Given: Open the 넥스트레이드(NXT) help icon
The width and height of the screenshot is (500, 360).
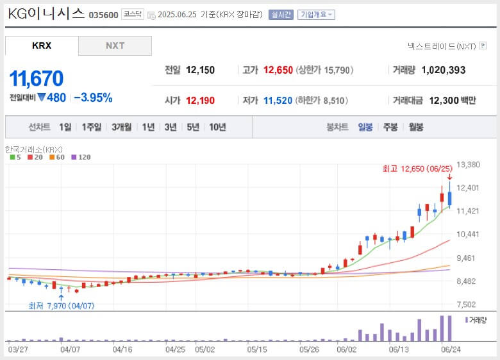Looking at the screenshot, I should click(x=483, y=46).
